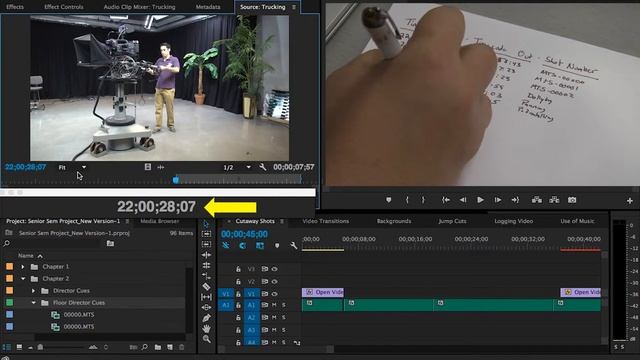Click the Extract button in Program monitor

[x=554, y=200]
